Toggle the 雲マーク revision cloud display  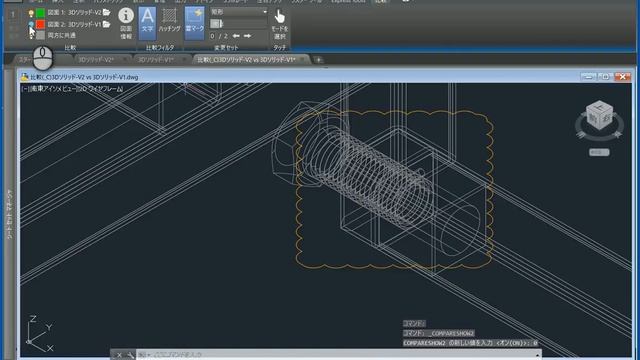[195, 23]
